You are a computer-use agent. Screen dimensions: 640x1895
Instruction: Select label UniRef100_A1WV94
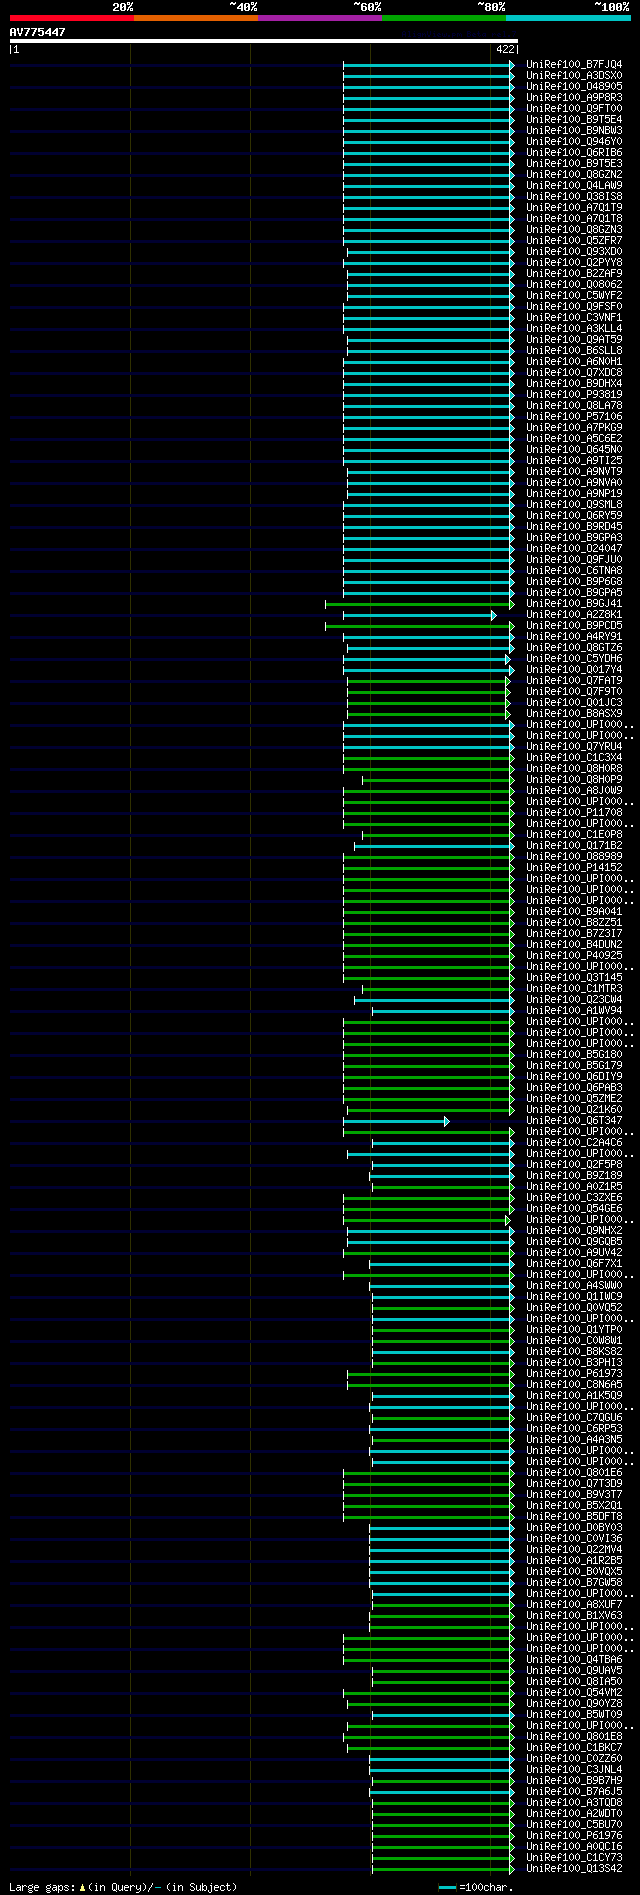tap(574, 1011)
